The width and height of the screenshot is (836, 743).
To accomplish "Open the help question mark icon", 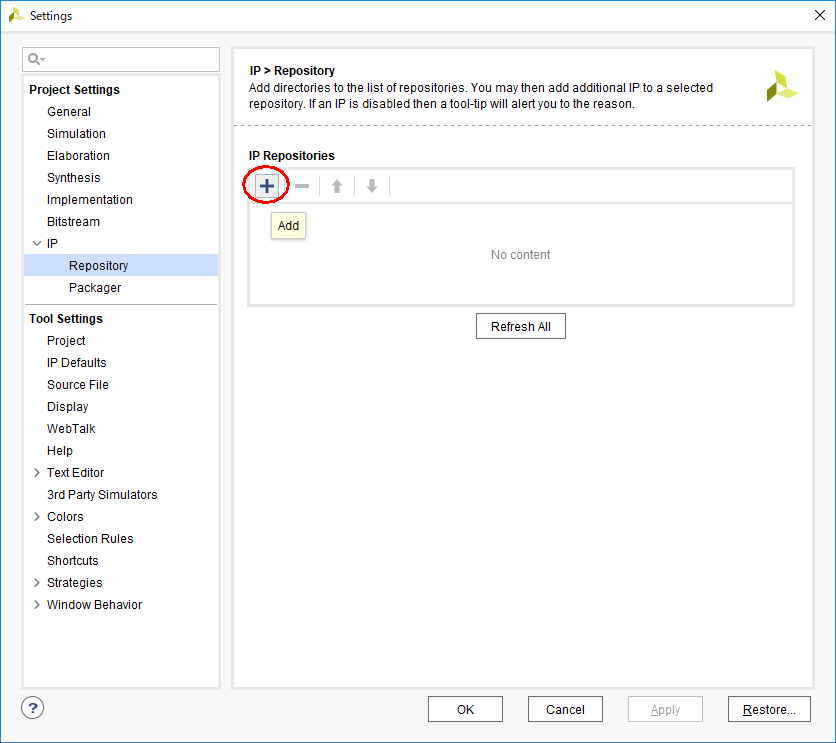I will click(x=33, y=708).
